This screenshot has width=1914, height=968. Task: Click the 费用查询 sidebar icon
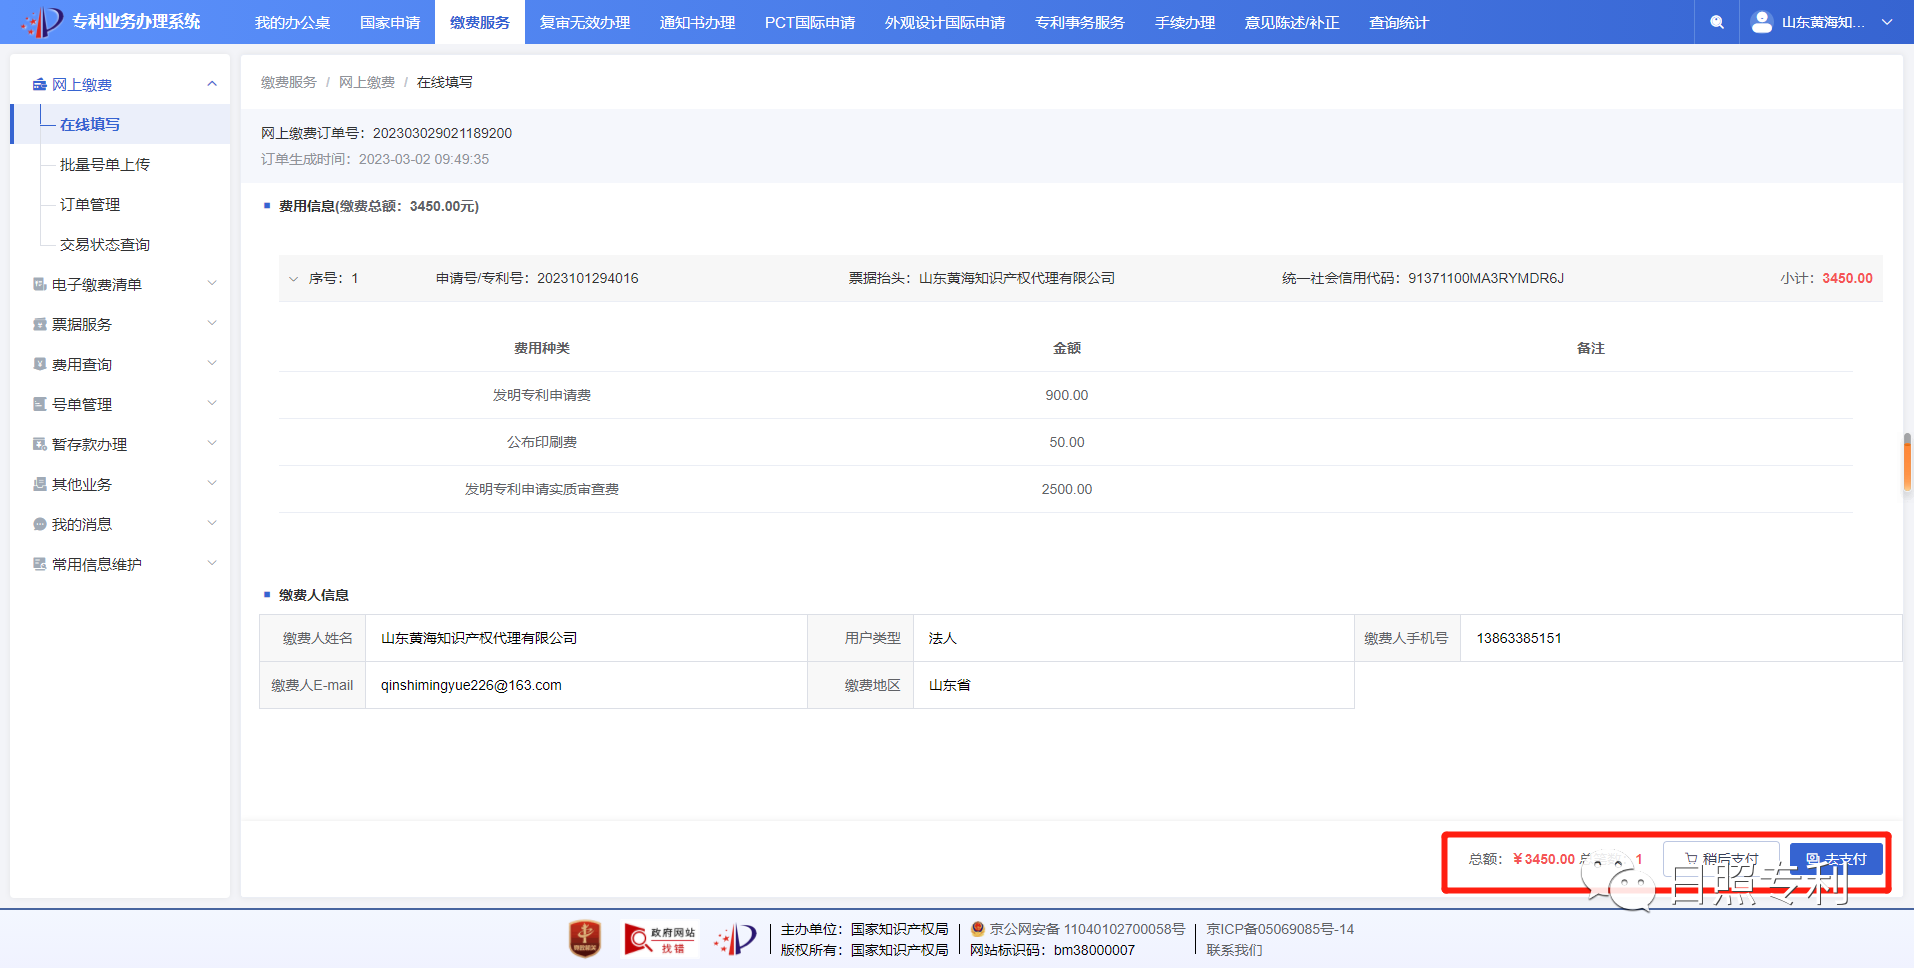coord(40,364)
